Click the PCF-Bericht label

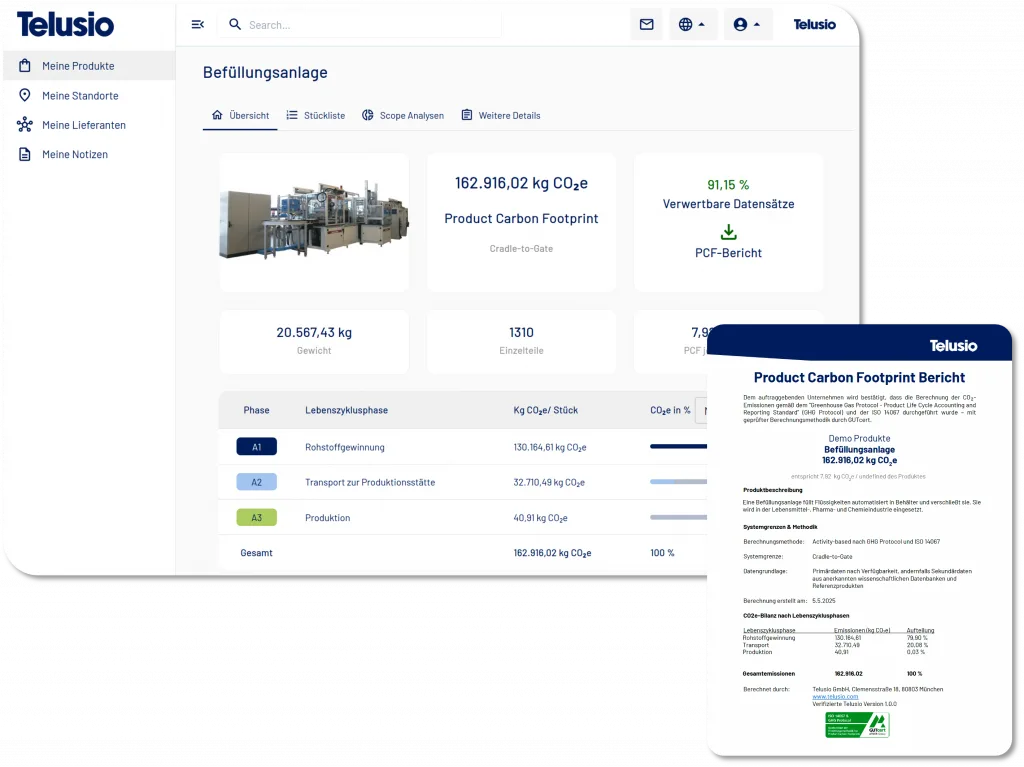[x=728, y=253]
